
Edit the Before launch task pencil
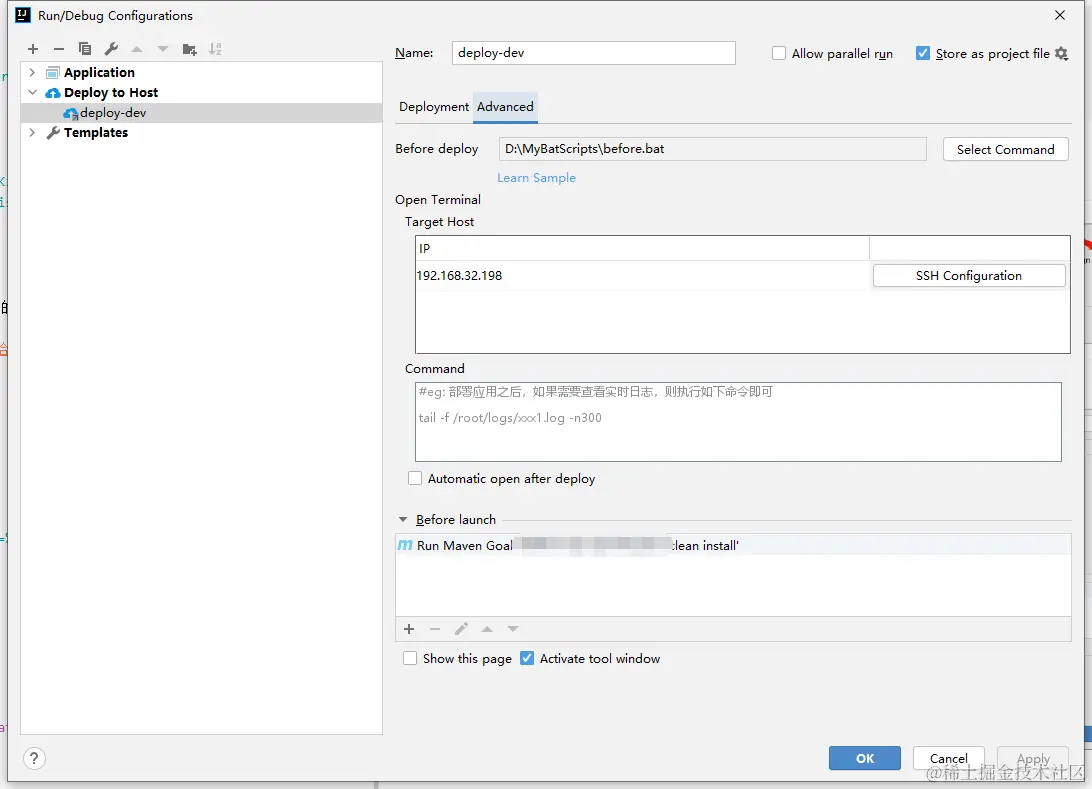(x=461, y=629)
